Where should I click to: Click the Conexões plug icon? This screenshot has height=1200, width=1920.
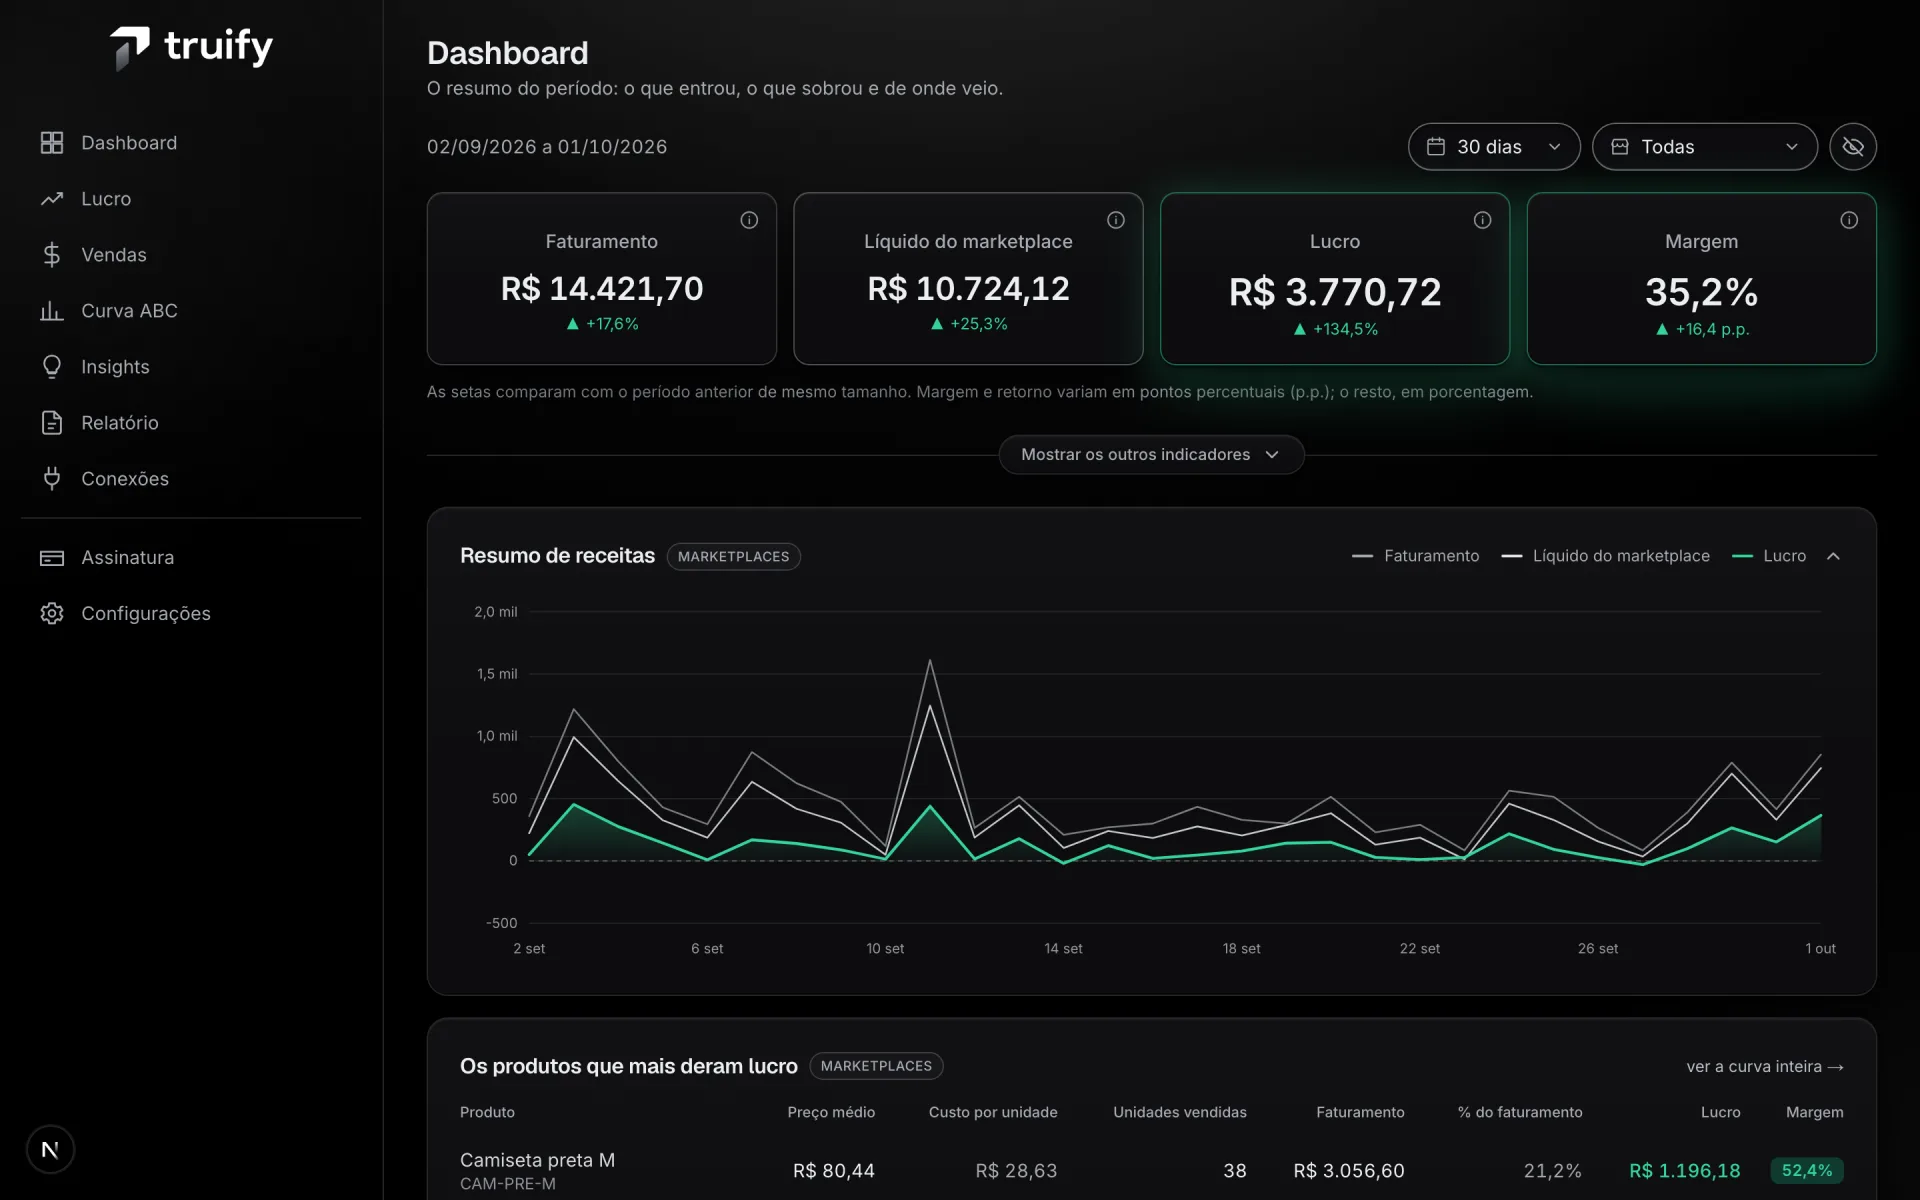click(x=52, y=479)
